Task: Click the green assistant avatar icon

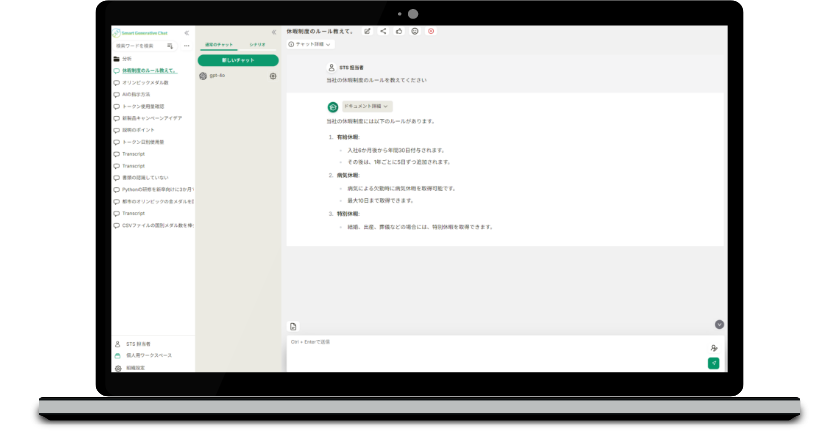Action: click(333, 107)
